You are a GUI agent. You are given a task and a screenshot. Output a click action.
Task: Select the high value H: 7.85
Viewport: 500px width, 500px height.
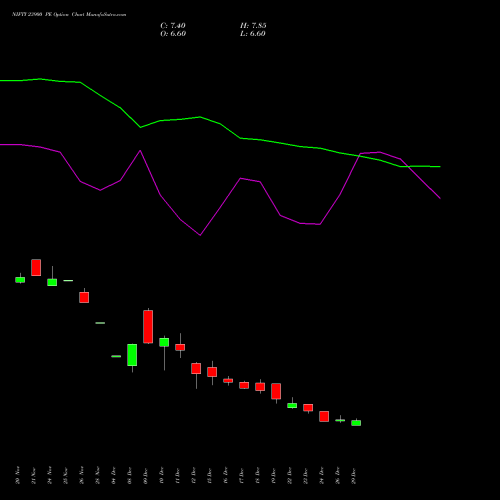click(x=253, y=26)
